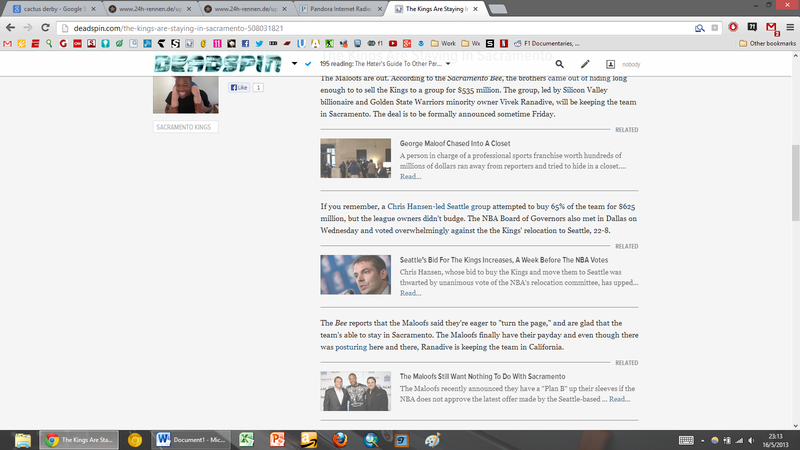Viewport: 800px width, 450px height.
Task: Click the Gmail checker extension icon
Action: (771, 28)
